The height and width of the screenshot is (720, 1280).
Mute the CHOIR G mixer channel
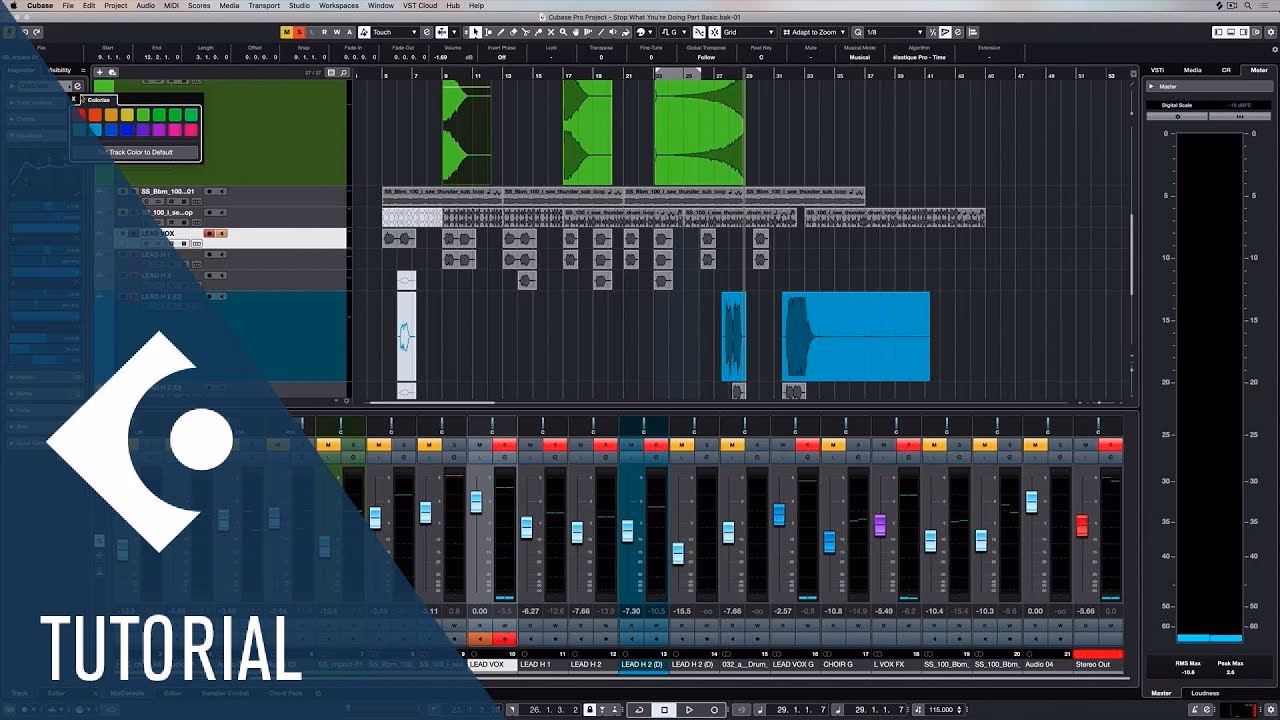click(x=833, y=445)
